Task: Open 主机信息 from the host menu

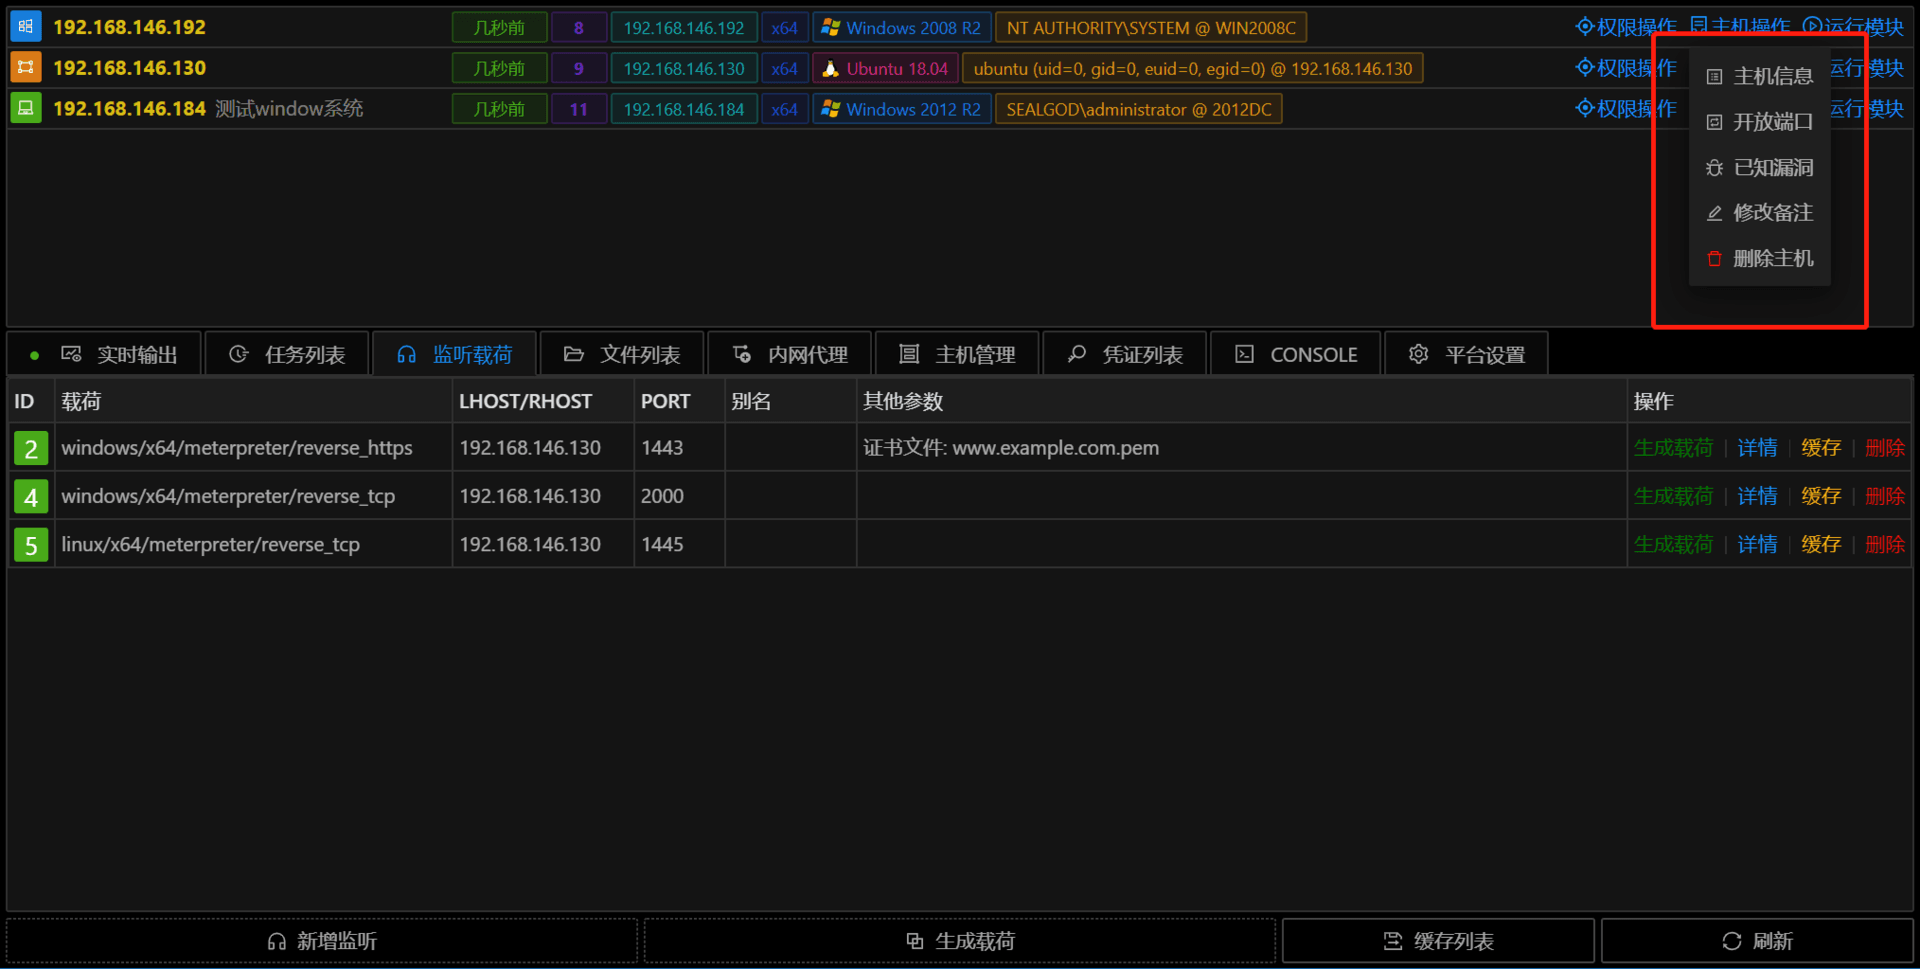Action: 1760,77
